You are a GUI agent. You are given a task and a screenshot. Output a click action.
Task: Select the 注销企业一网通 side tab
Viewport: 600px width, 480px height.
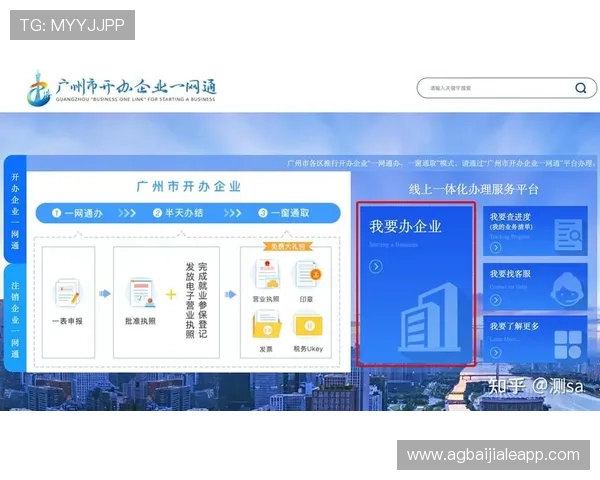click(15, 318)
